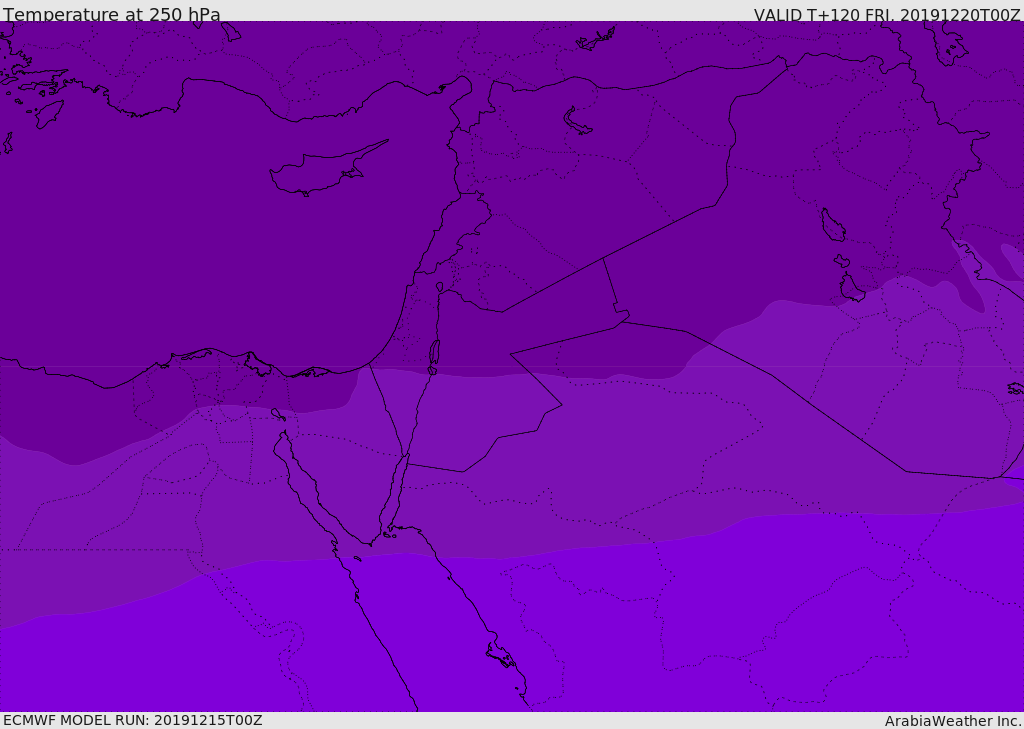Click the 'ArabiaWeather Inc.' credit text

coord(953,721)
